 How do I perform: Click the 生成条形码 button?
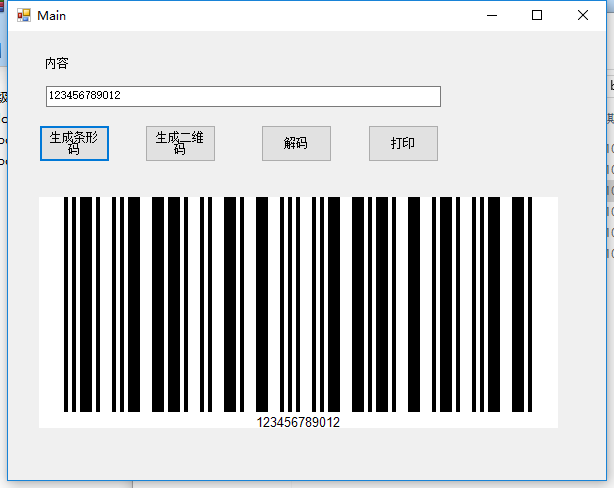[74, 143]
